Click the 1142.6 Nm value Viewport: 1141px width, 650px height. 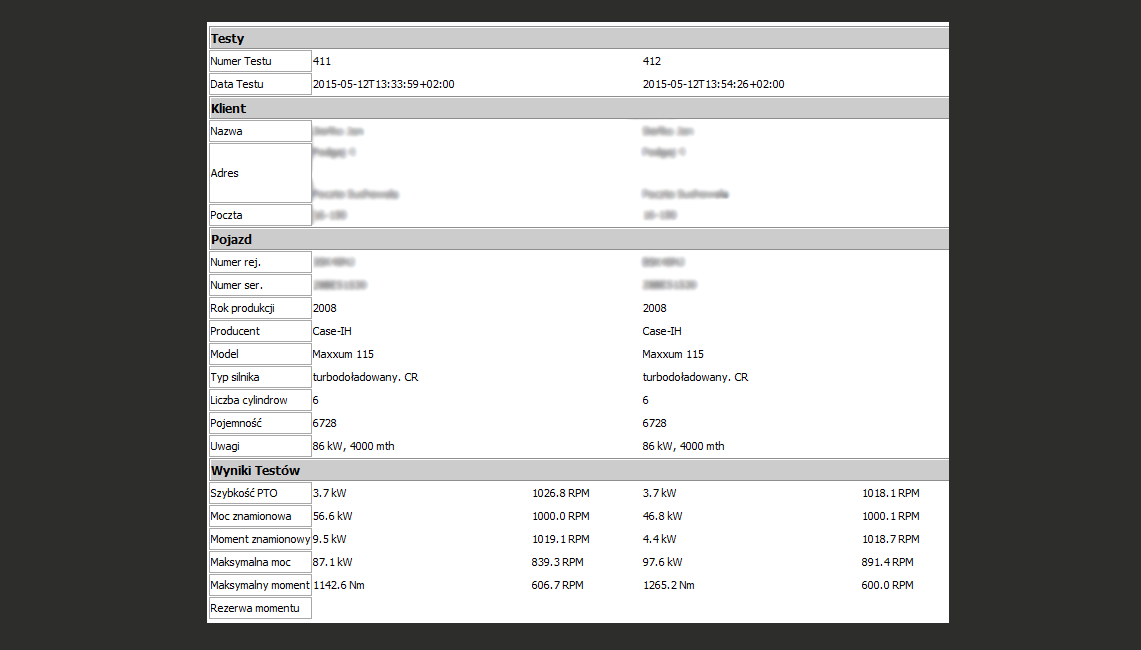coord(338,585)
